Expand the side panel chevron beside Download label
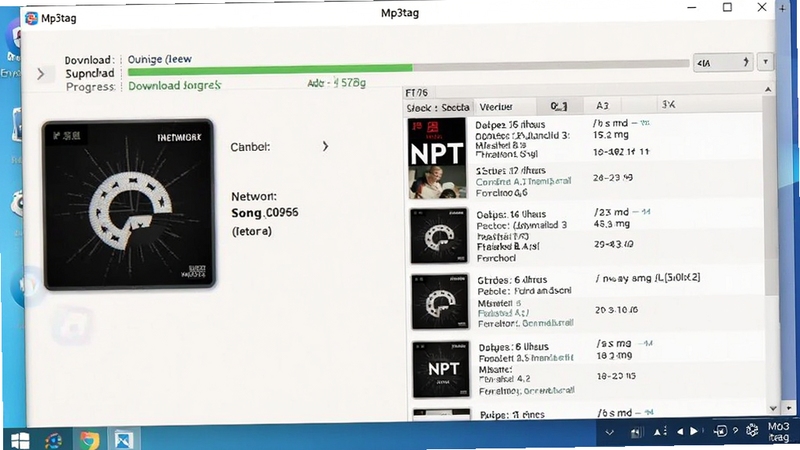This screenshot has height=450, width=800. [41, 74]
